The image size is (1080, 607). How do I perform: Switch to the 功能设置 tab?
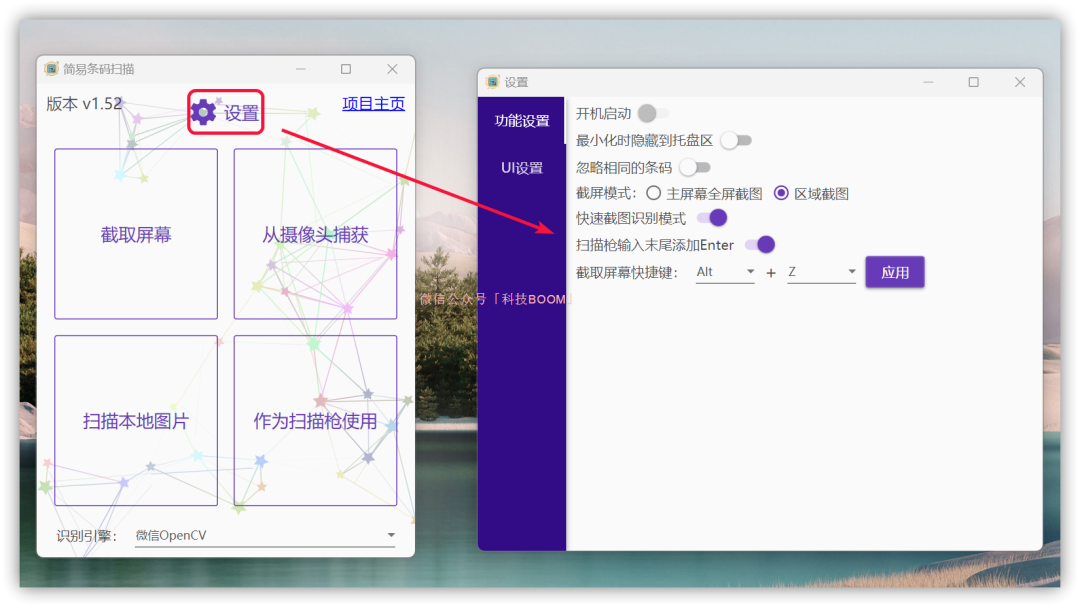[x=522, y=121]
